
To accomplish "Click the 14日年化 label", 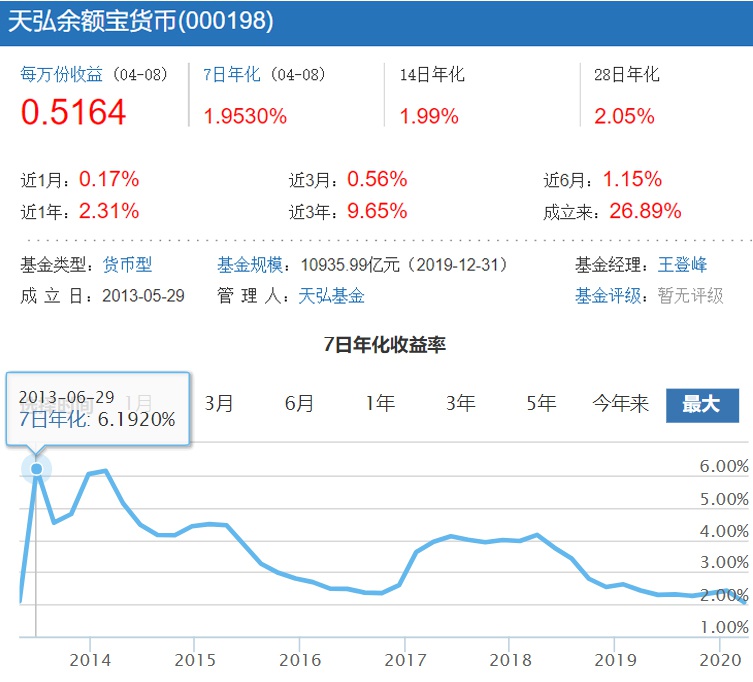I will (432, 74).
